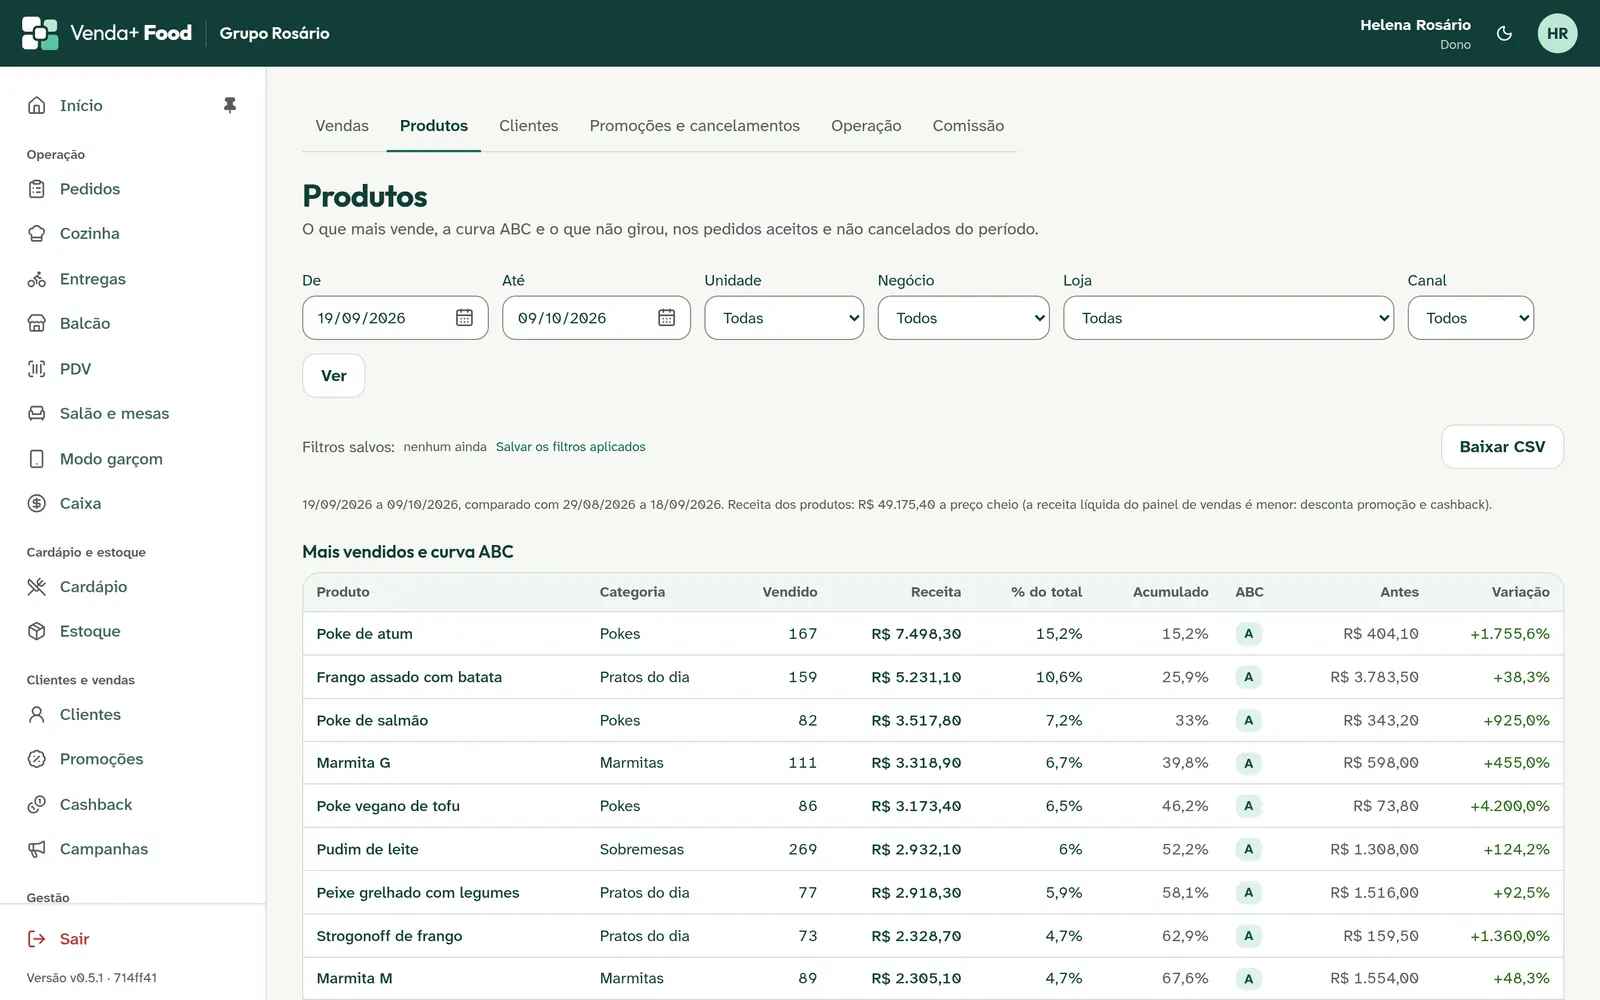Expand the Unidade dropdown
The height and width of the screenshot is (1000, 1600).
pyautogui.click(x=784, y=318)
